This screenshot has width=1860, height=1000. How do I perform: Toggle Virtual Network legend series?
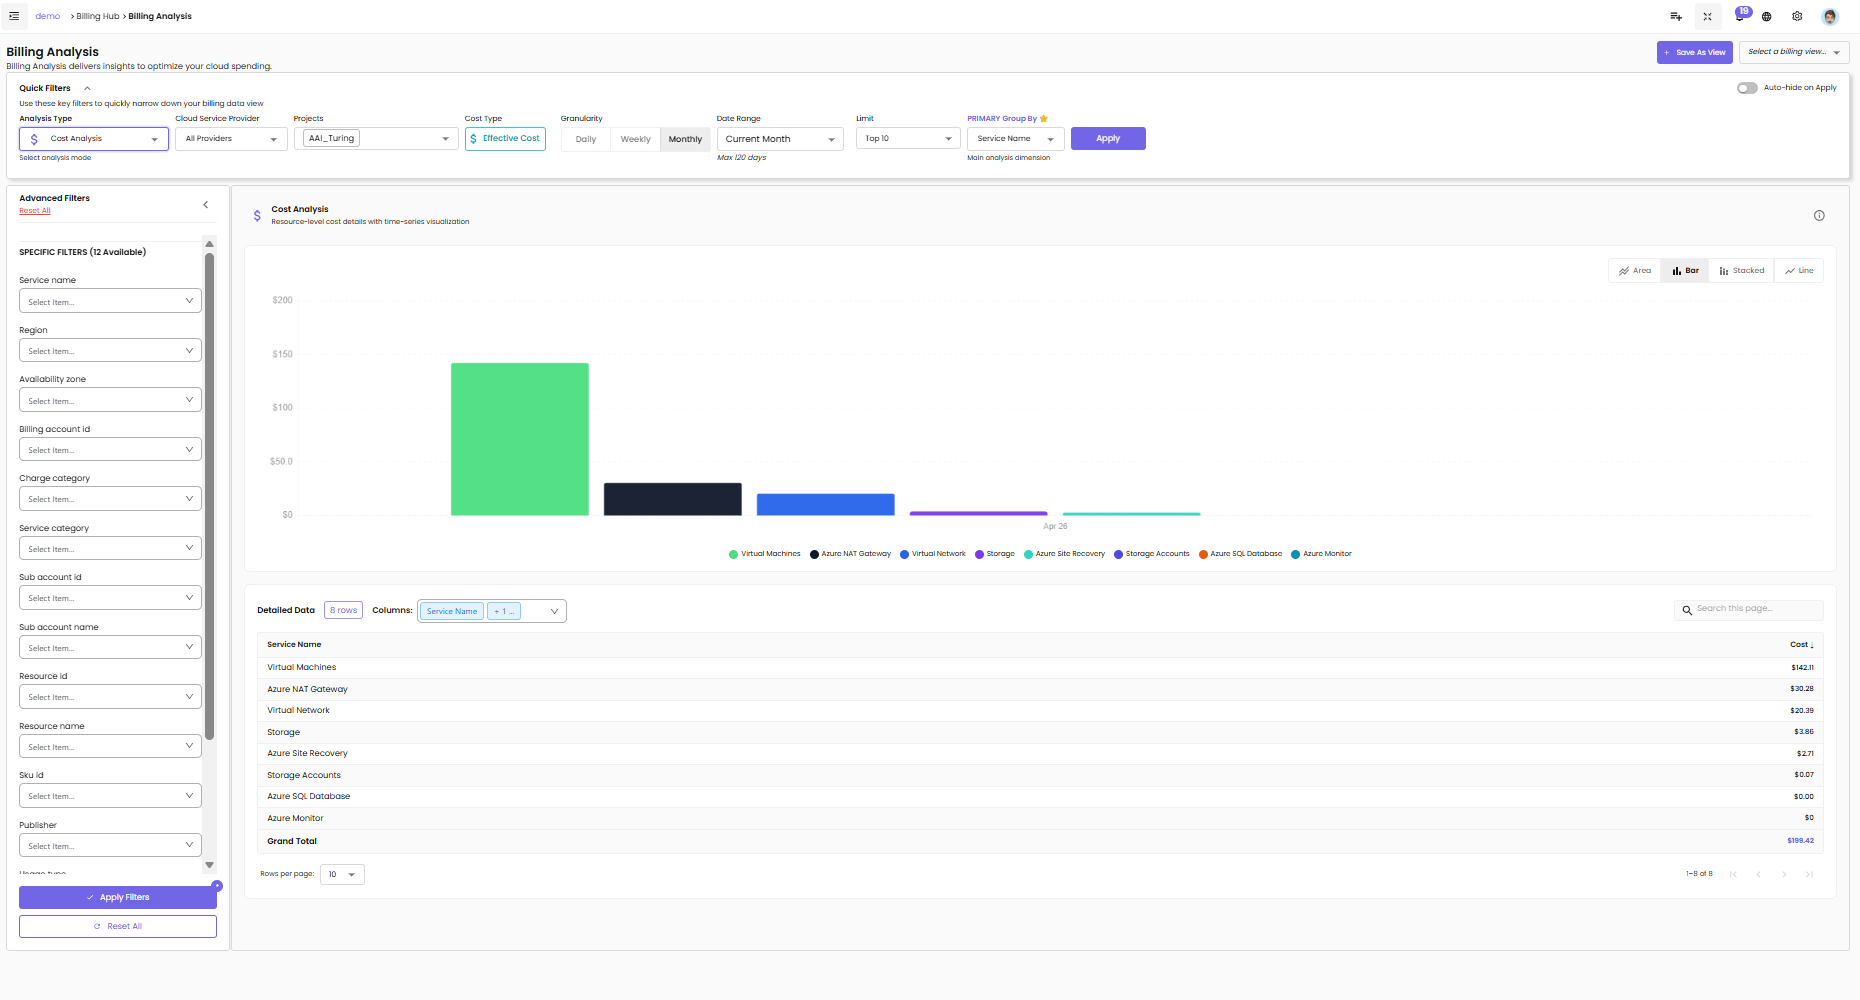pos(933,554)
